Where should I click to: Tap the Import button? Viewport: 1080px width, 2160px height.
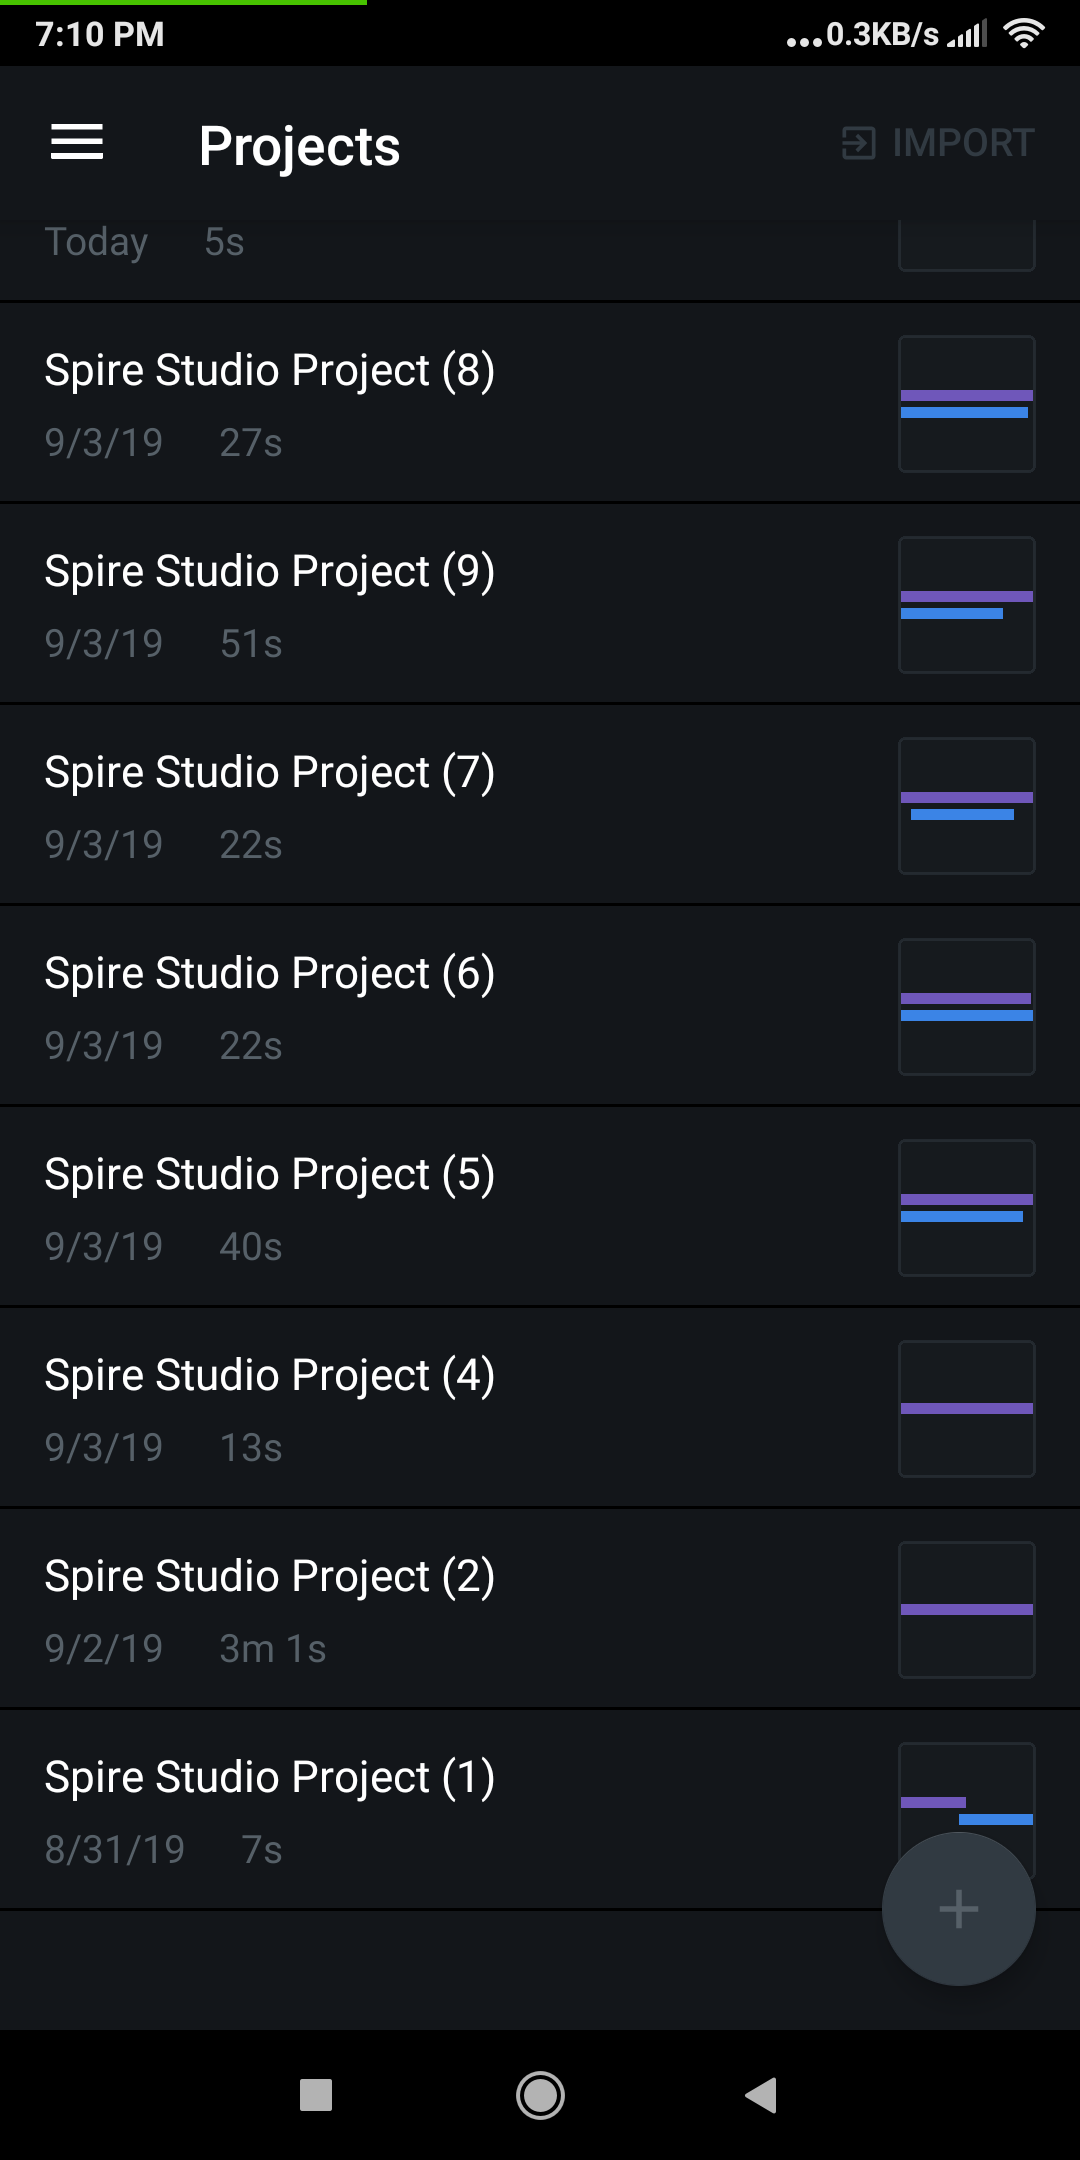[938, 143]
